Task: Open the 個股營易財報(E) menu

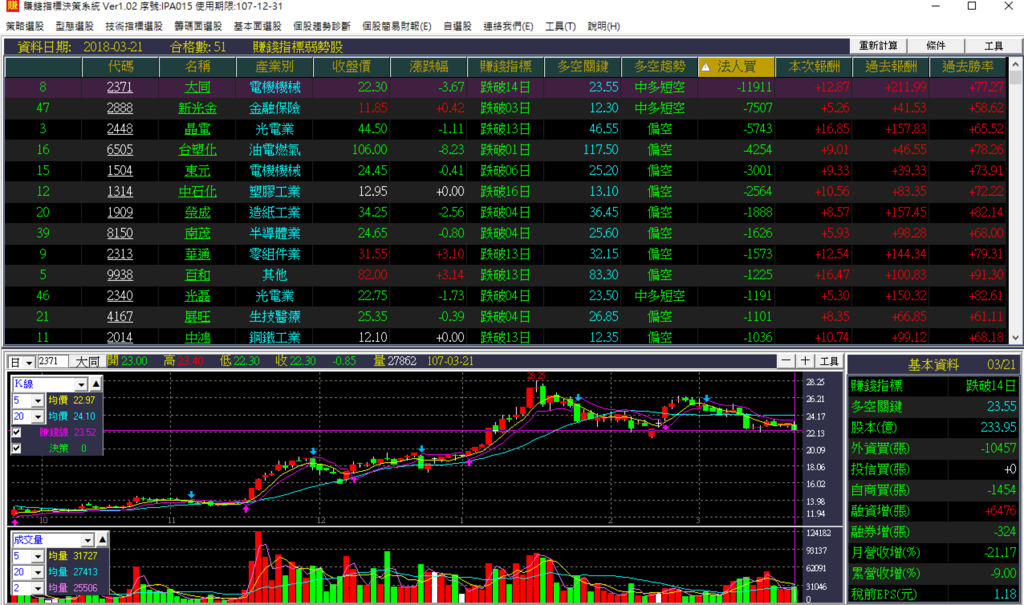Action: pos(396,26)
